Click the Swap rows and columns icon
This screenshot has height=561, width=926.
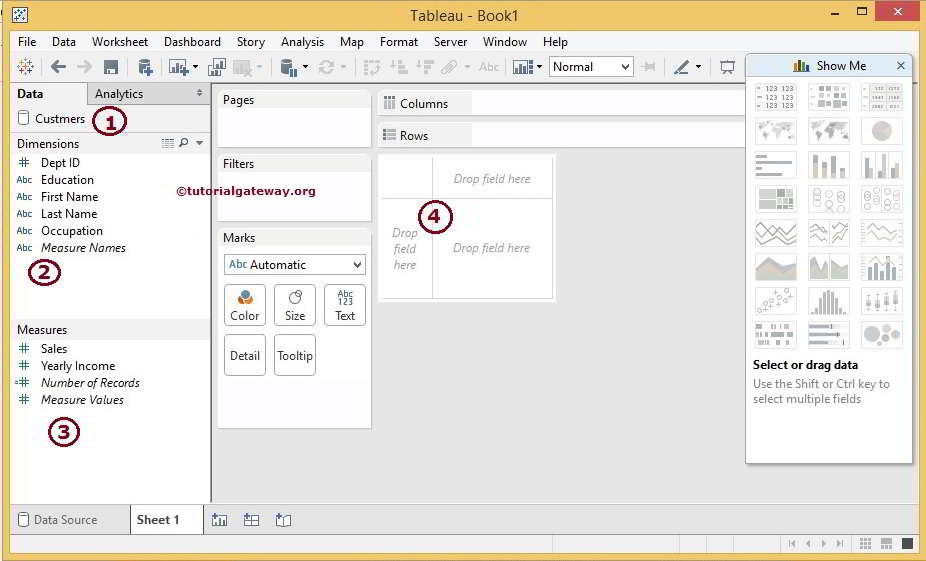coord(371,67)
